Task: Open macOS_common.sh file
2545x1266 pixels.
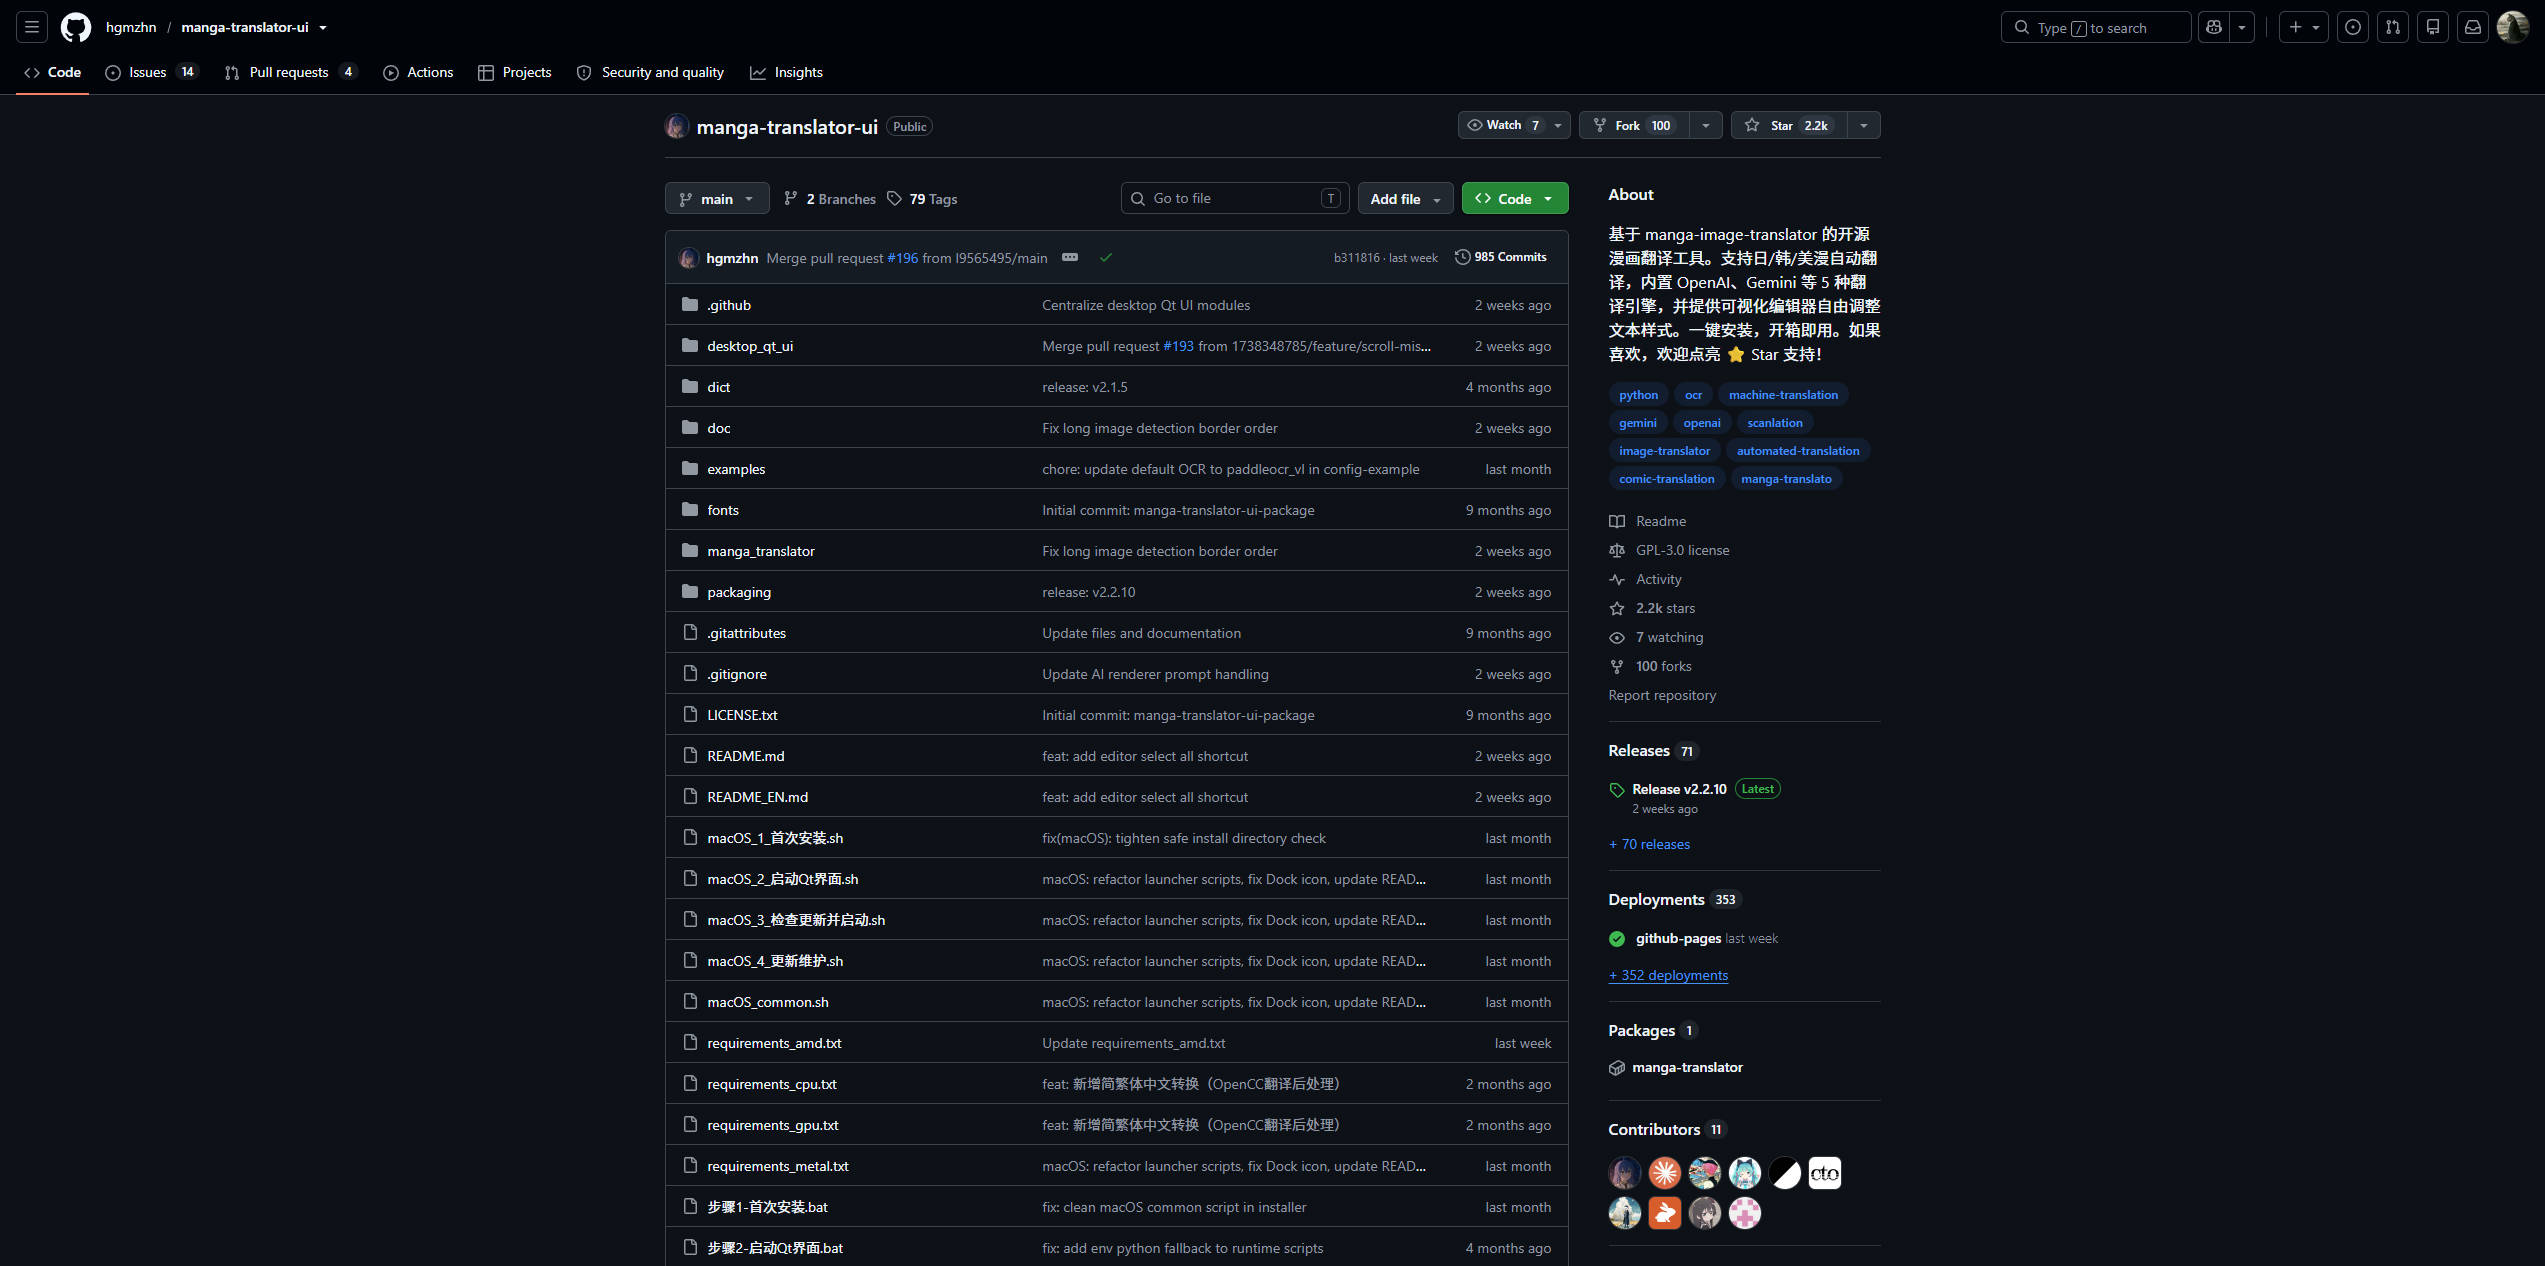Action: tap(768, 1002)
